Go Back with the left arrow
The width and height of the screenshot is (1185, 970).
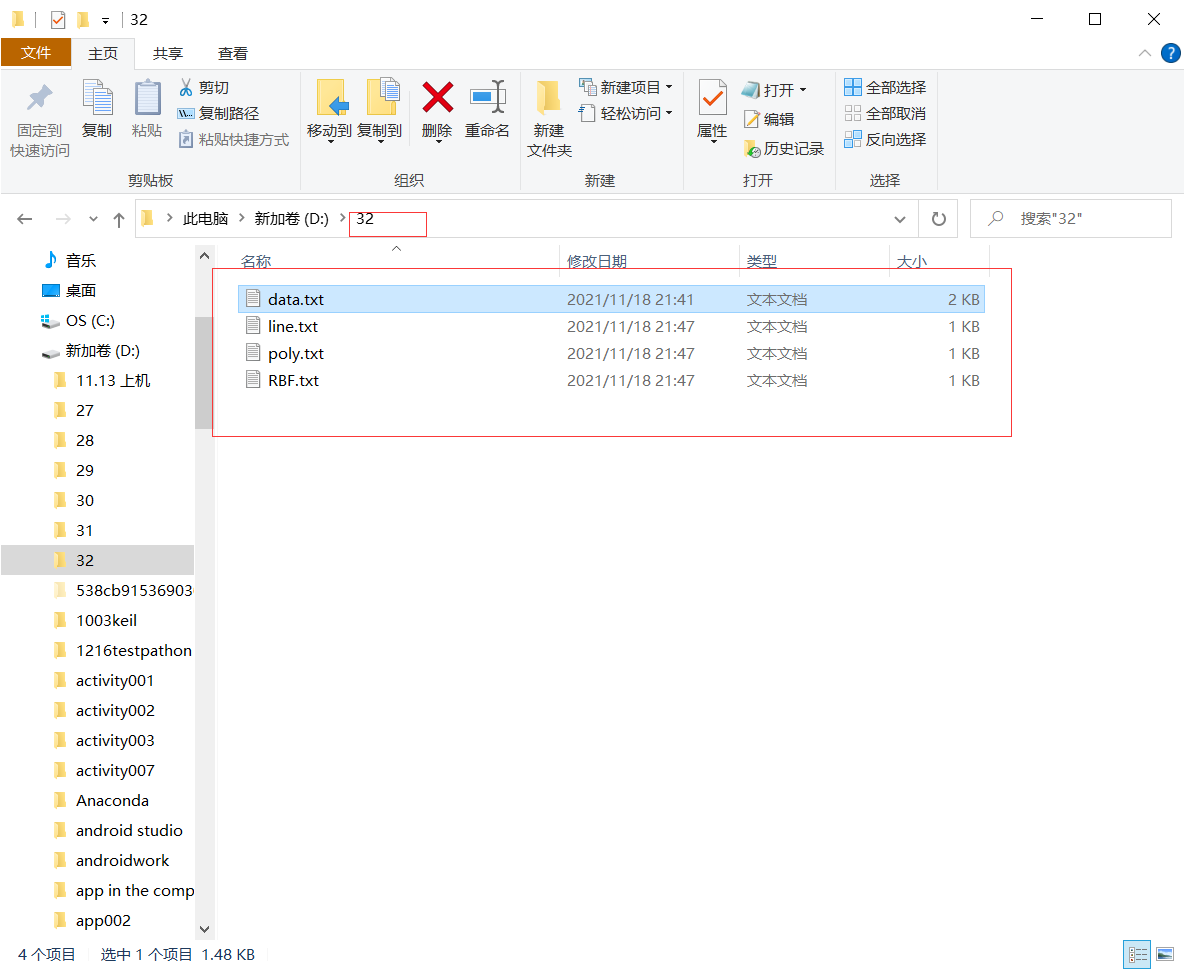coord(25,219)
